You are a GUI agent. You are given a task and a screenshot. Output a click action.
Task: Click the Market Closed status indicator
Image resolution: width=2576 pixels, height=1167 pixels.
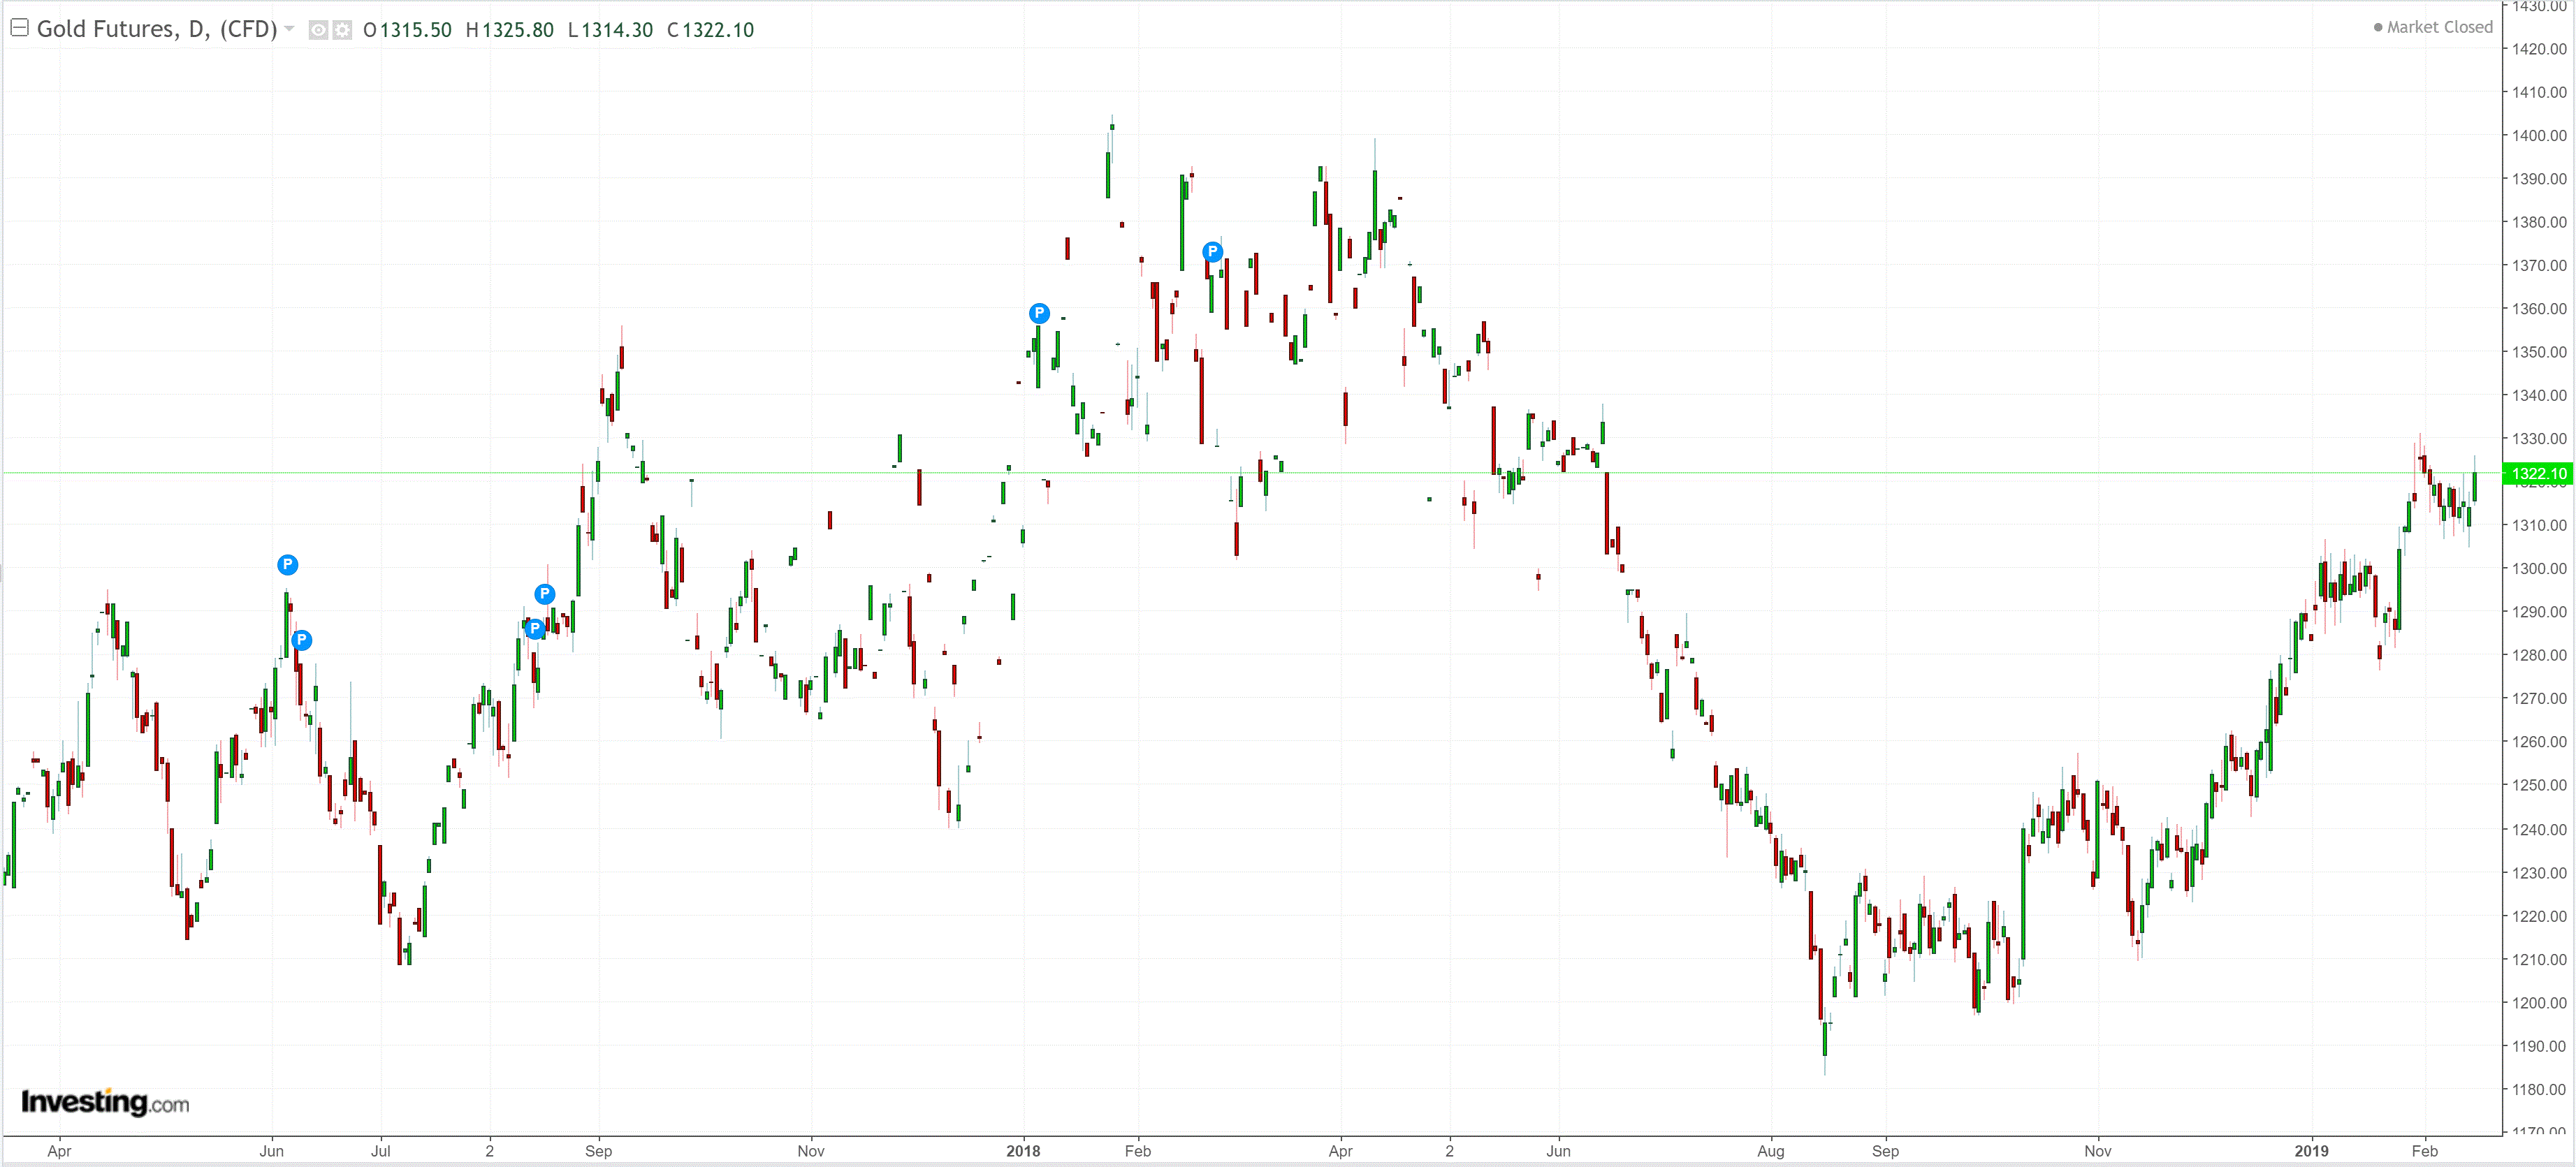(x=2432, y=27)
